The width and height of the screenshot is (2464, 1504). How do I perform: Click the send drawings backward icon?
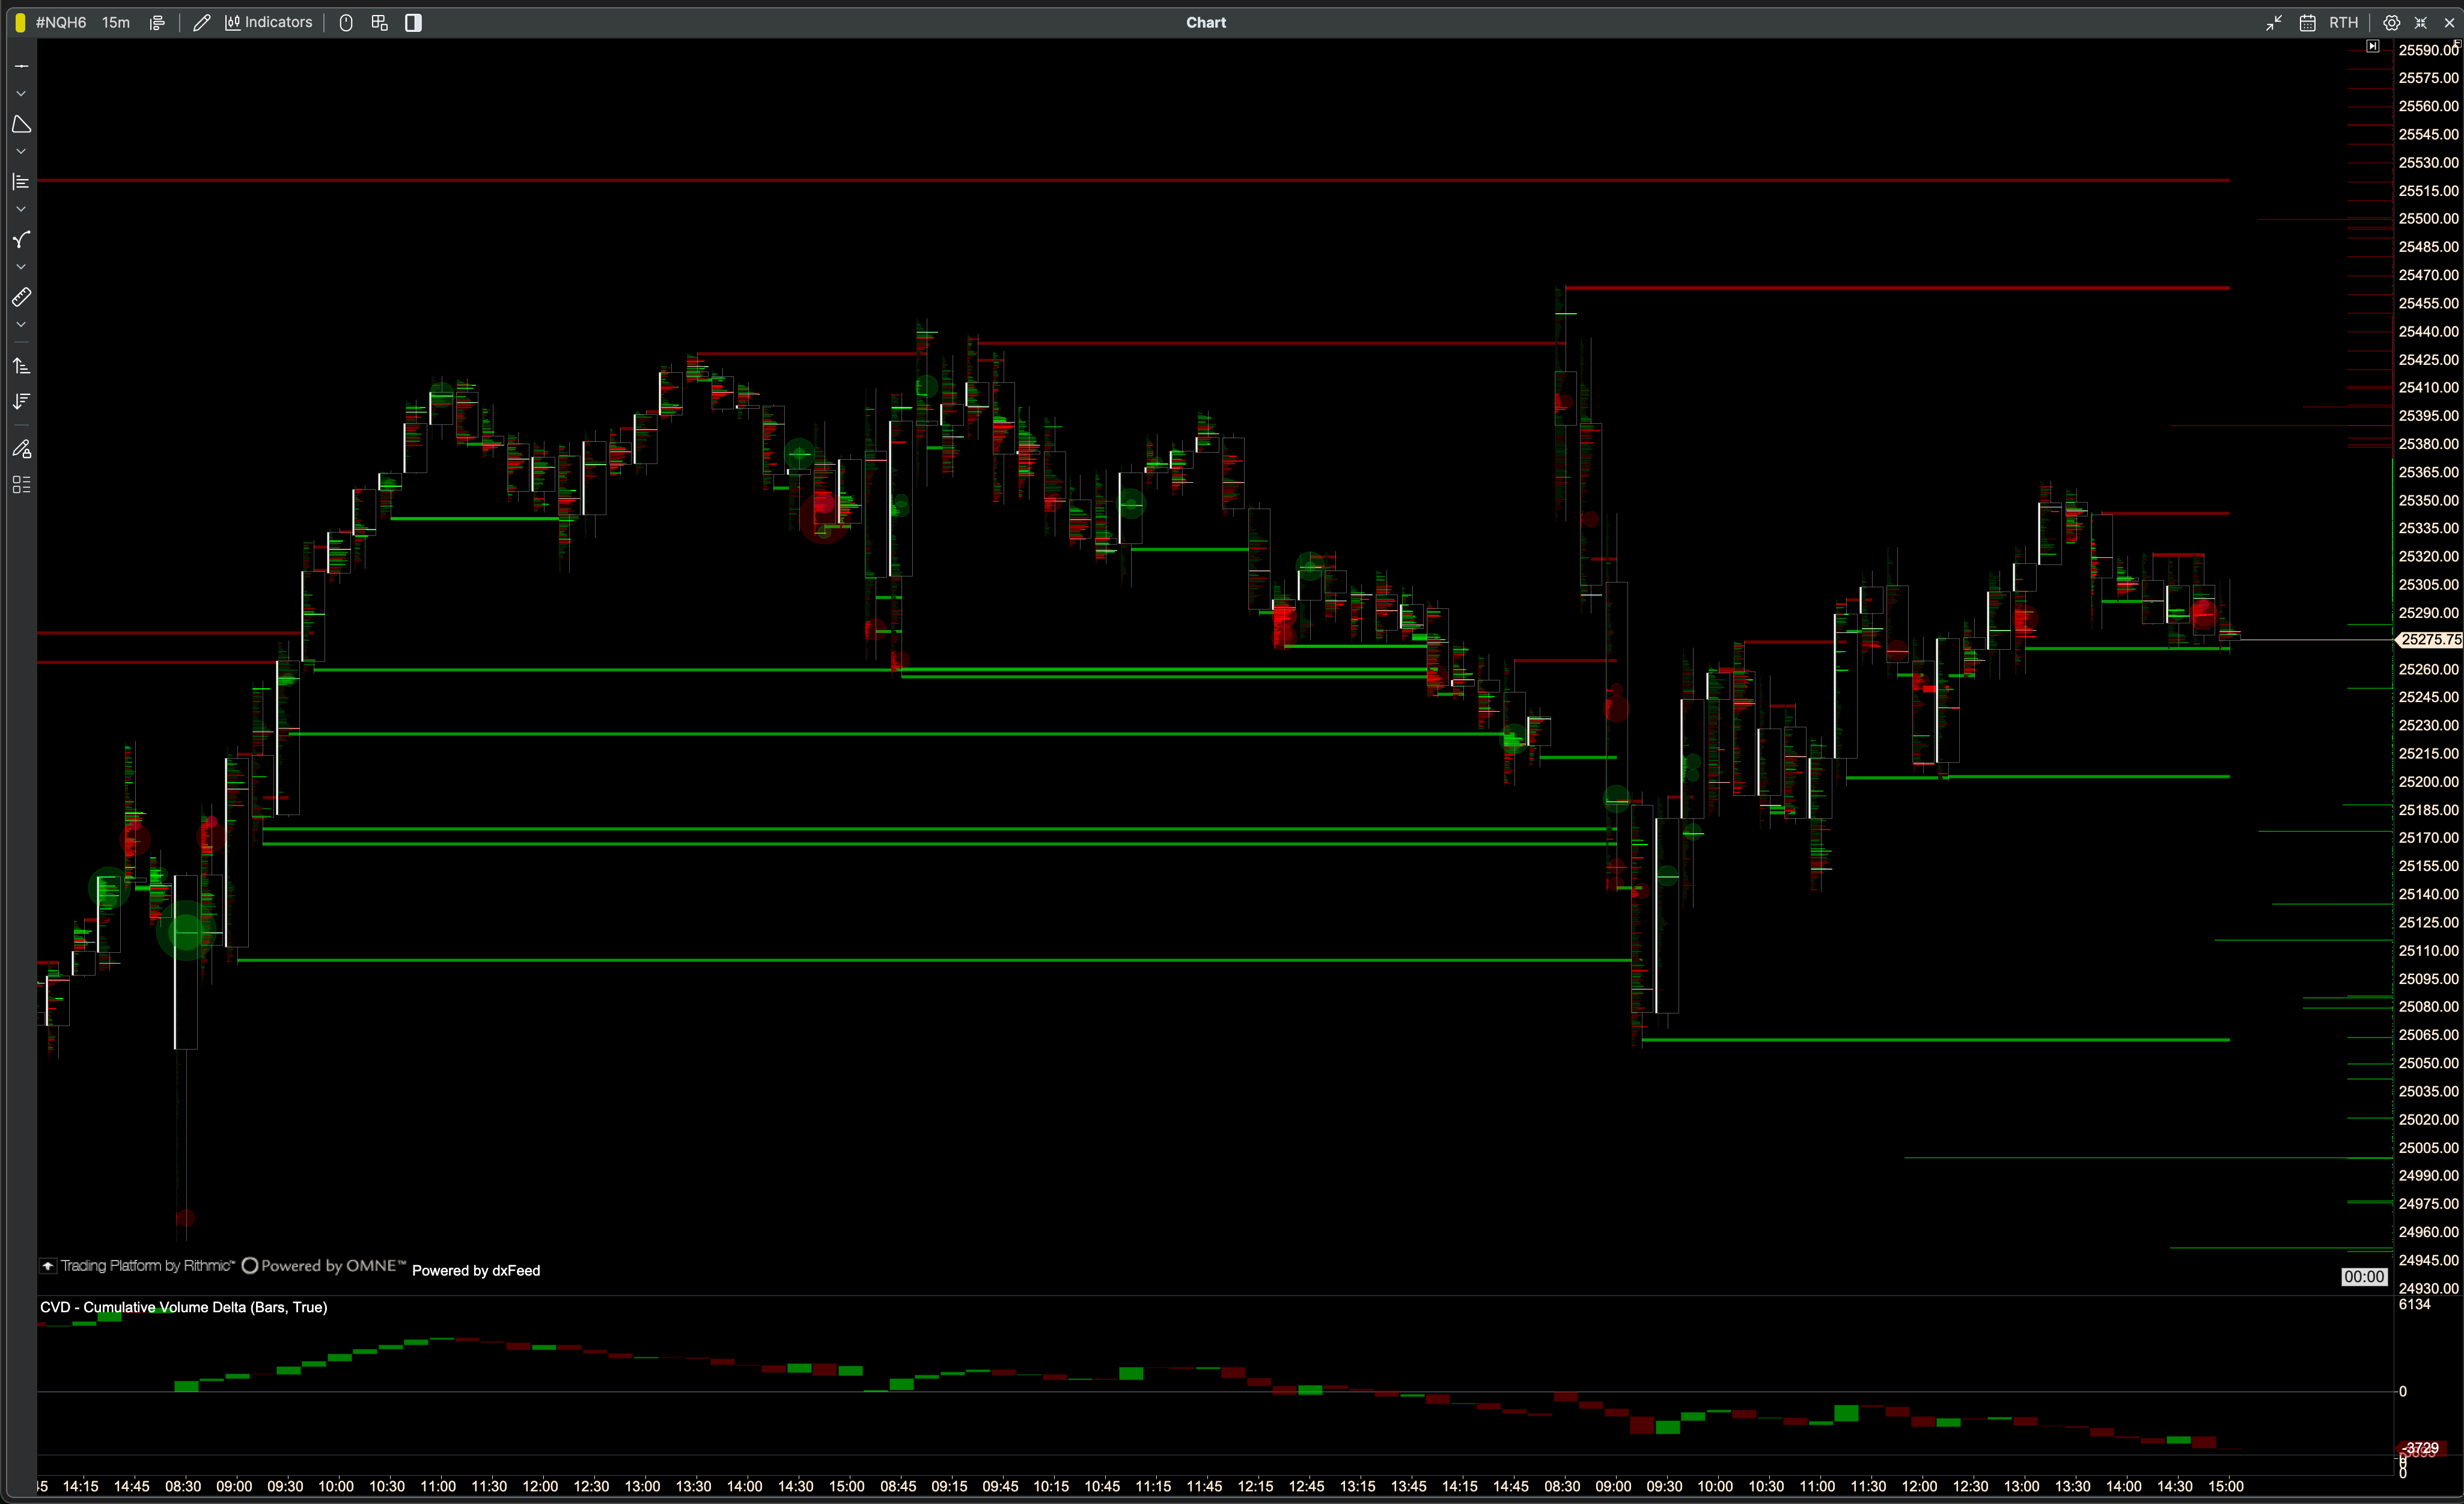coord(21,402)
